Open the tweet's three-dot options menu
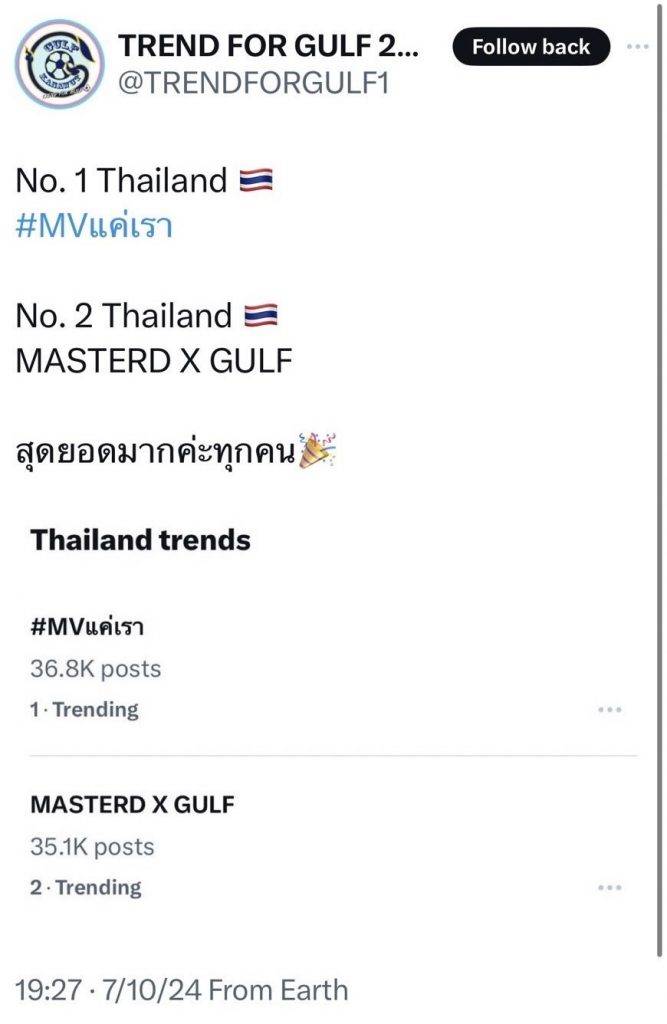Image resolution: width=667 pixels, height=1024 pixels. click(x=638, y=46)
